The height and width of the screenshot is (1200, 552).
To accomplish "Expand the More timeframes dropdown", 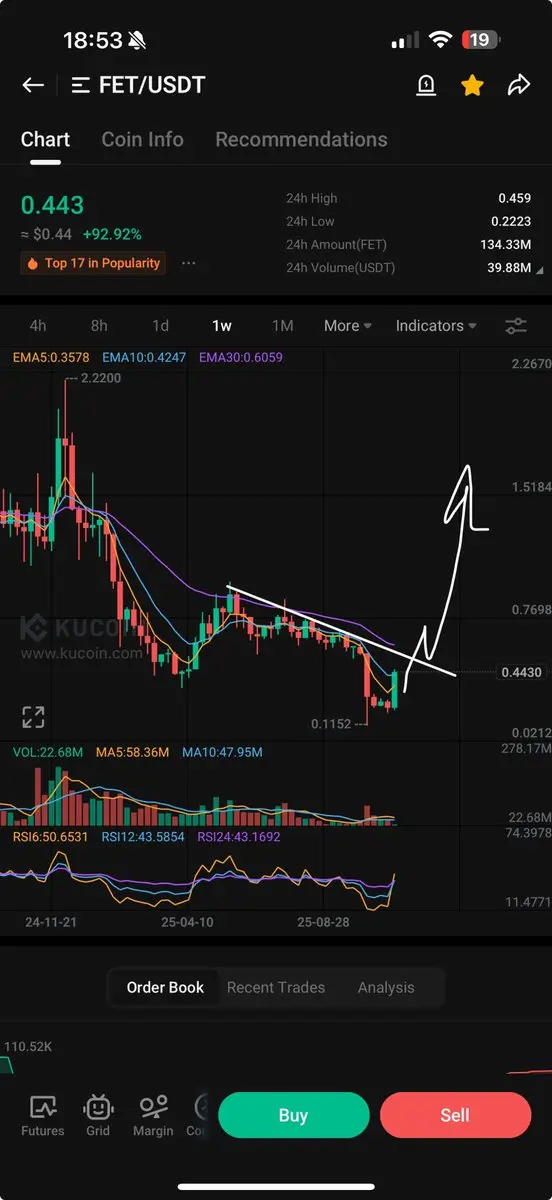I will coord(348,326).
